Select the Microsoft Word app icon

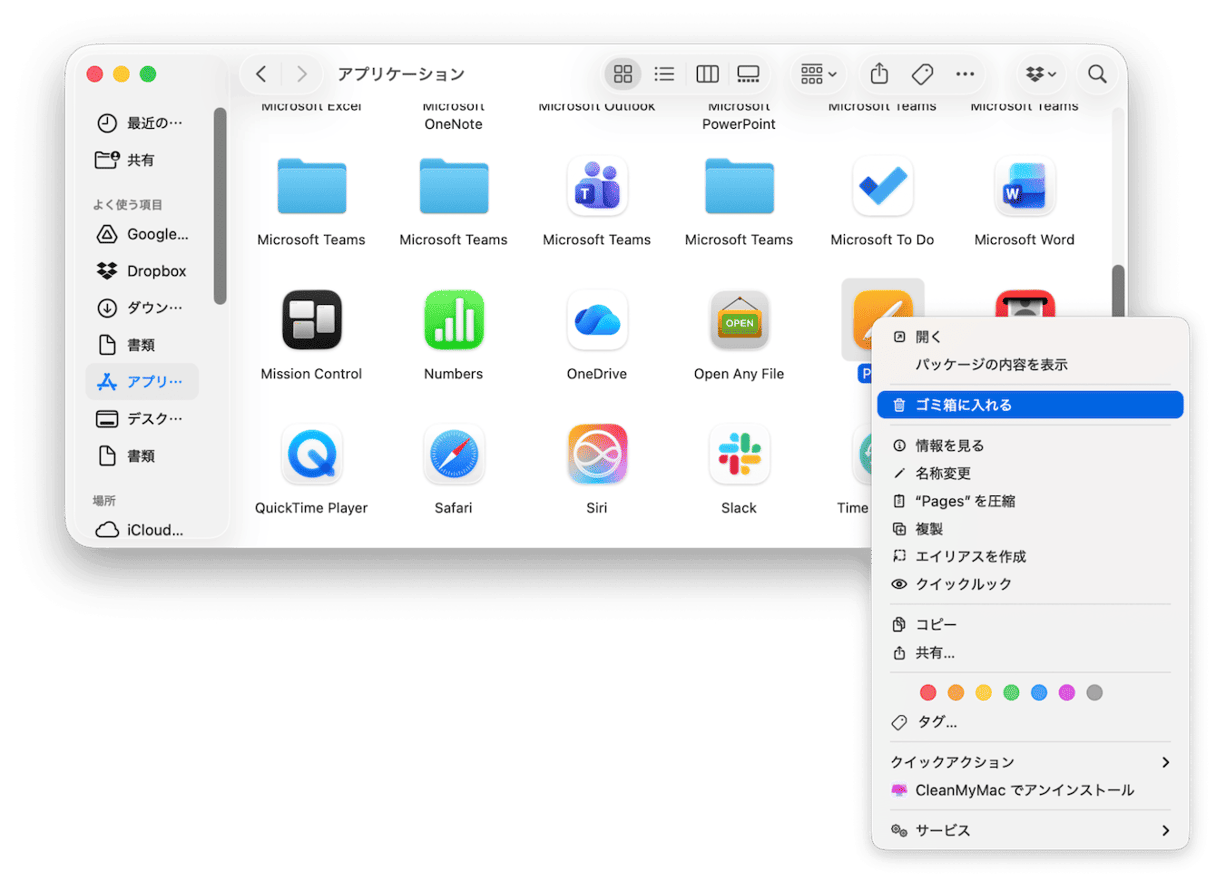[1025, 186]
